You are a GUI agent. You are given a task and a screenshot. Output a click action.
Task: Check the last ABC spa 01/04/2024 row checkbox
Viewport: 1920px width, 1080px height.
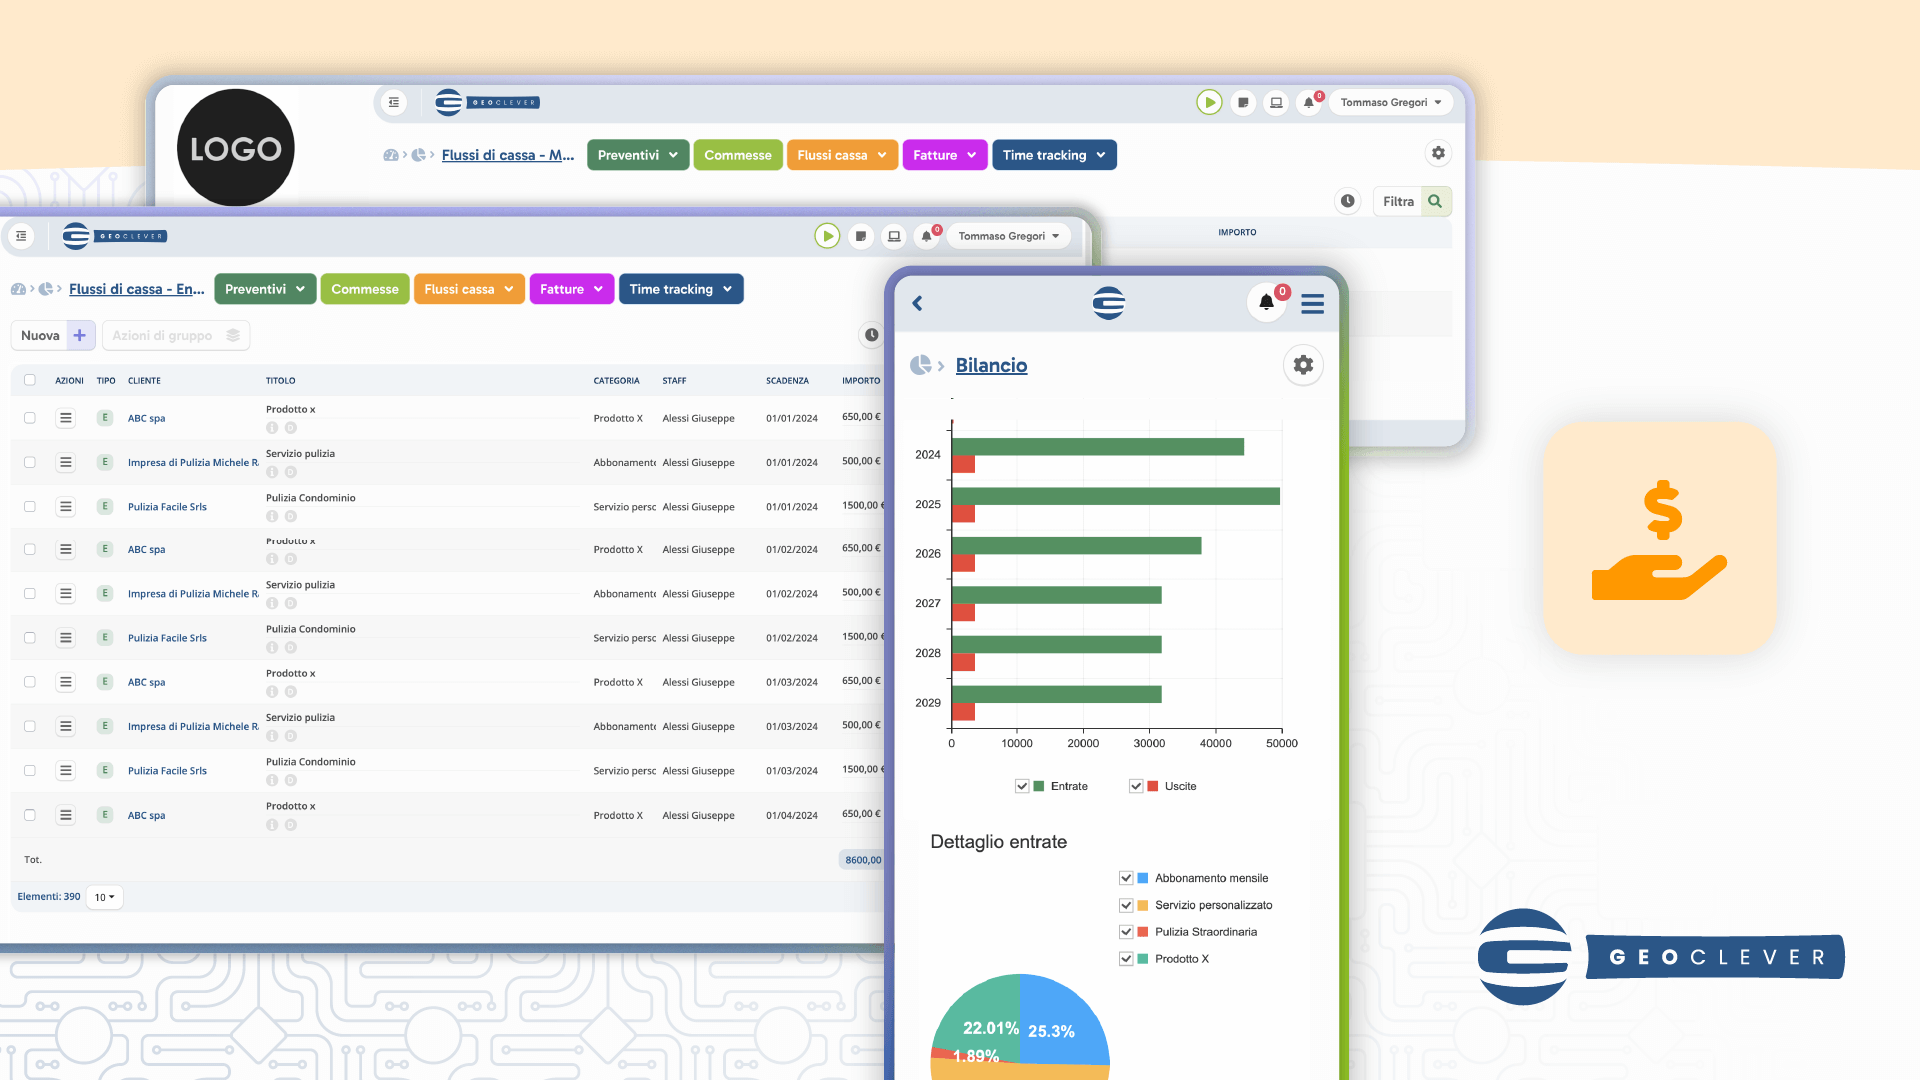pos(30,815)
